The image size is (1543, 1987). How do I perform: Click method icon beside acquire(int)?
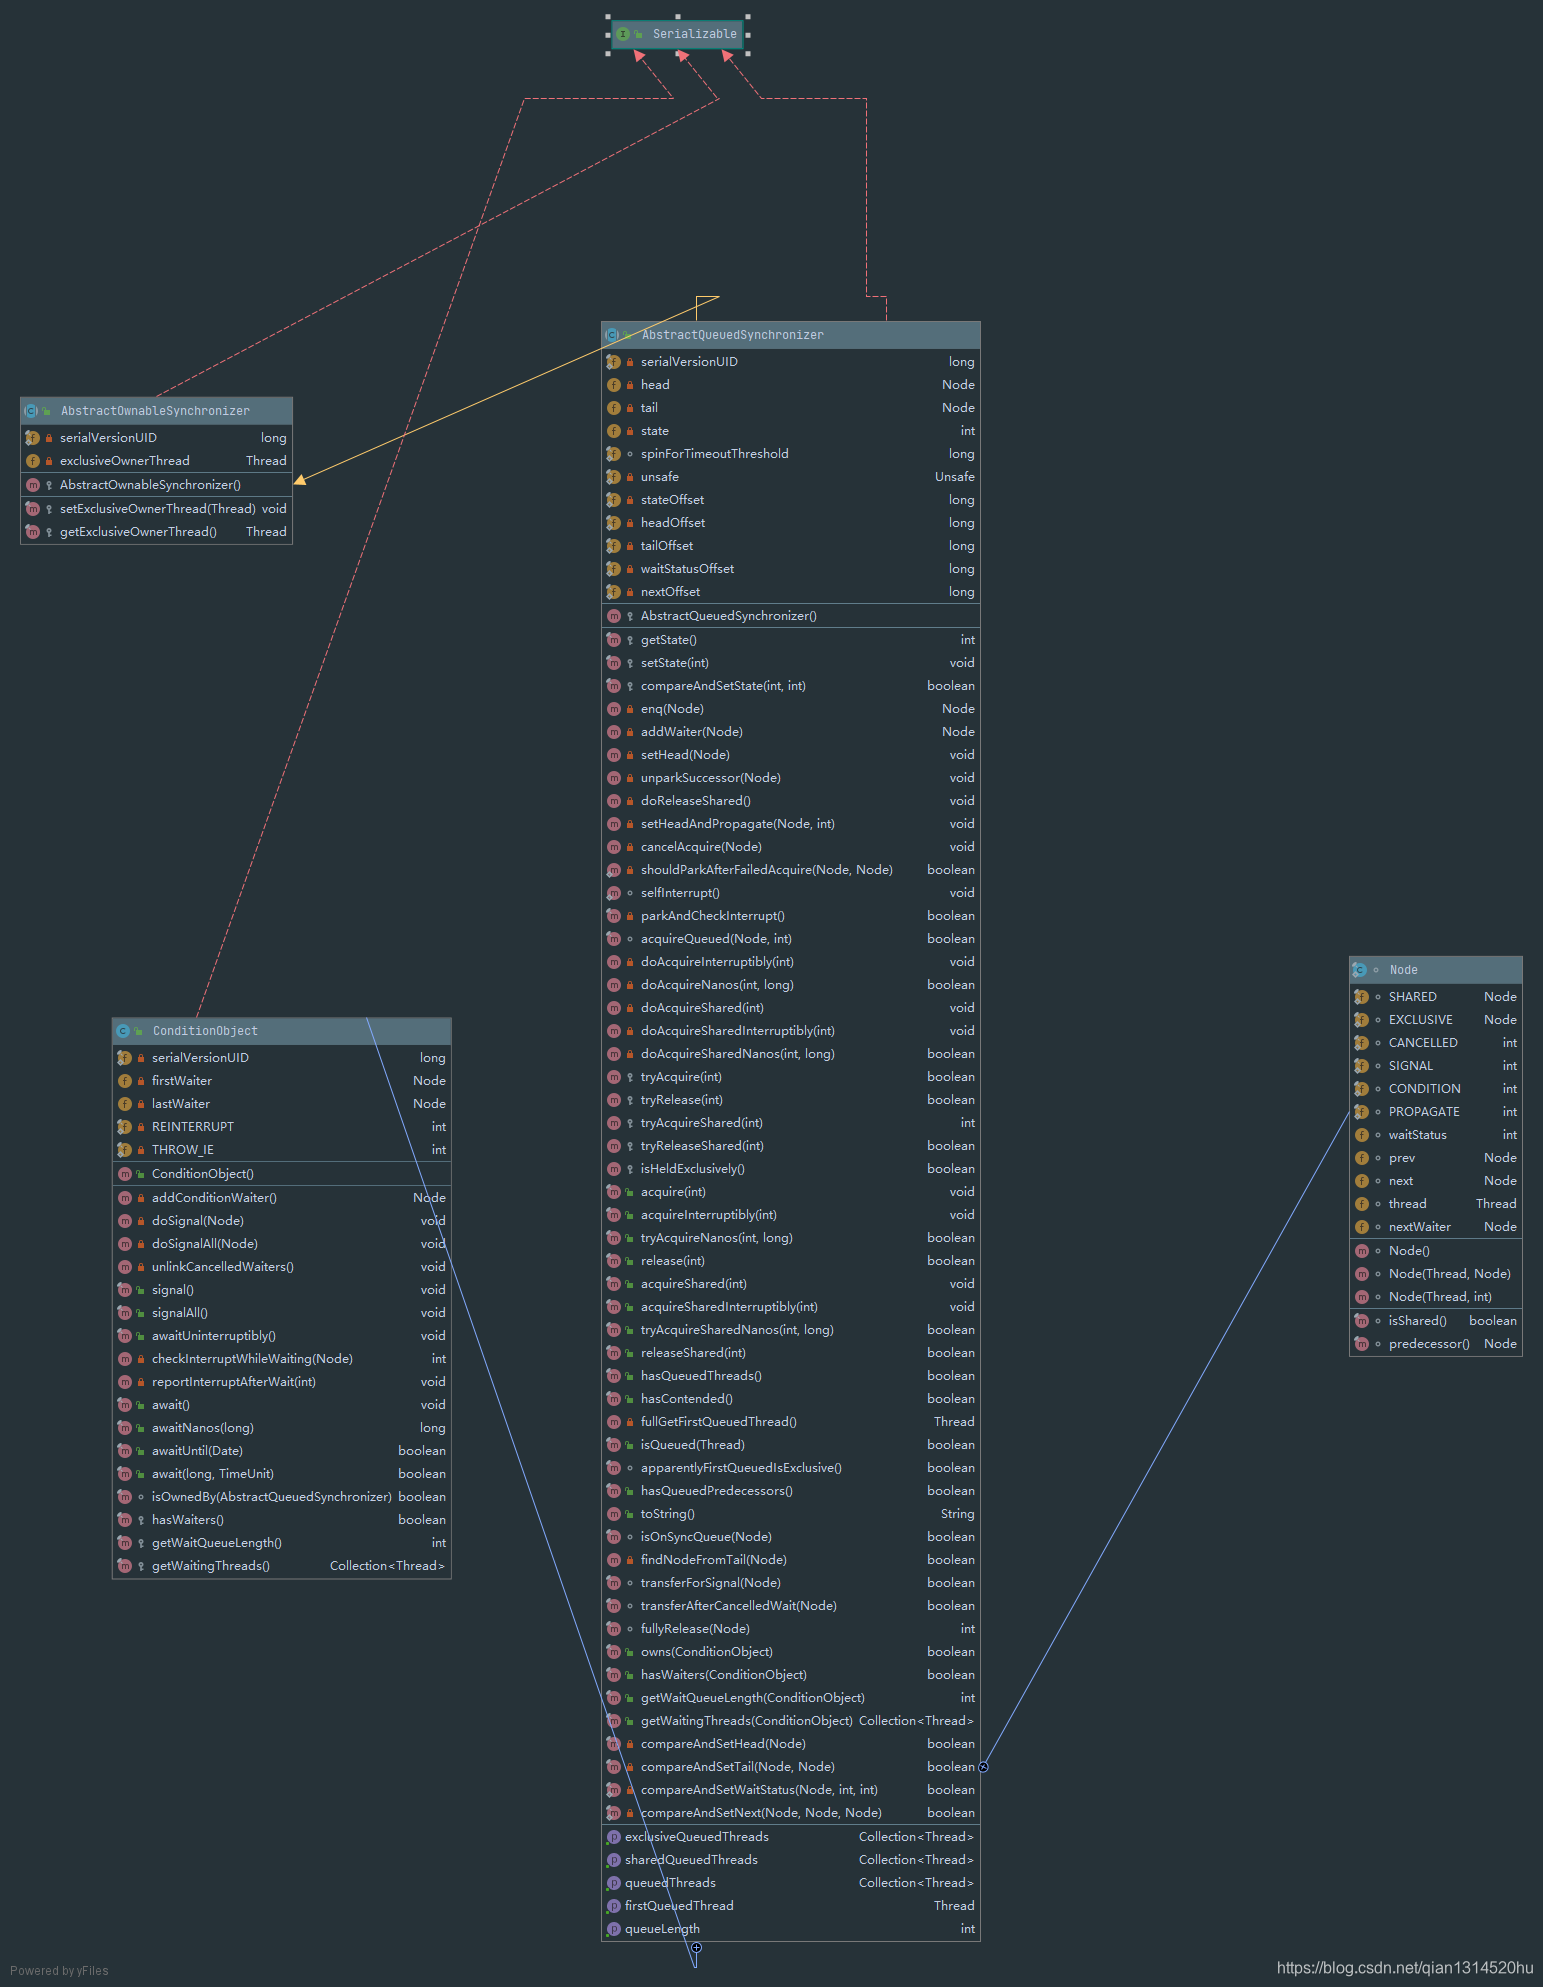click(613, 1192)
